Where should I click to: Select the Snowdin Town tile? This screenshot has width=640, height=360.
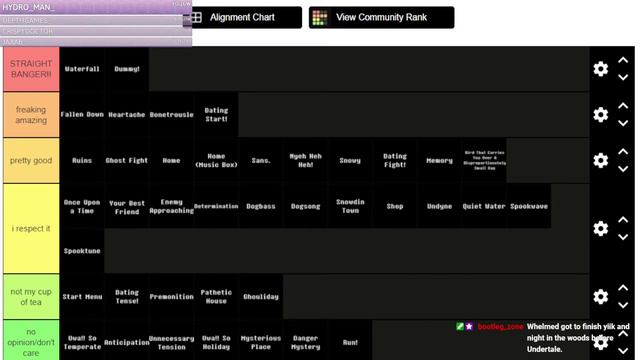click(x=350, y=206)
